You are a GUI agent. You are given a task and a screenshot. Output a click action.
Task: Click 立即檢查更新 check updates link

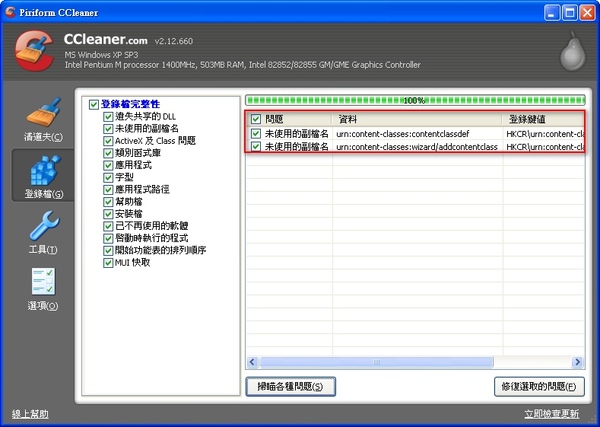[552, 414]
